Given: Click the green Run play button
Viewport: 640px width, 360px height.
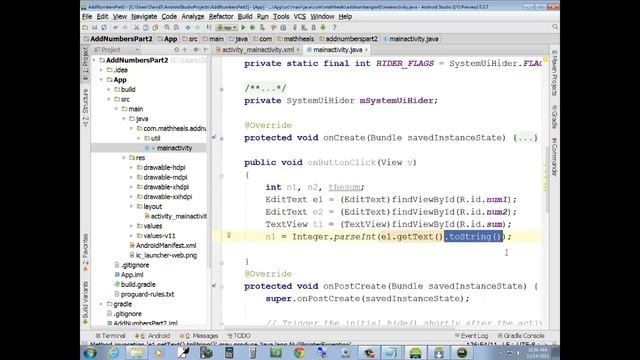Looking at the screenshot, I should pos(243,27).
